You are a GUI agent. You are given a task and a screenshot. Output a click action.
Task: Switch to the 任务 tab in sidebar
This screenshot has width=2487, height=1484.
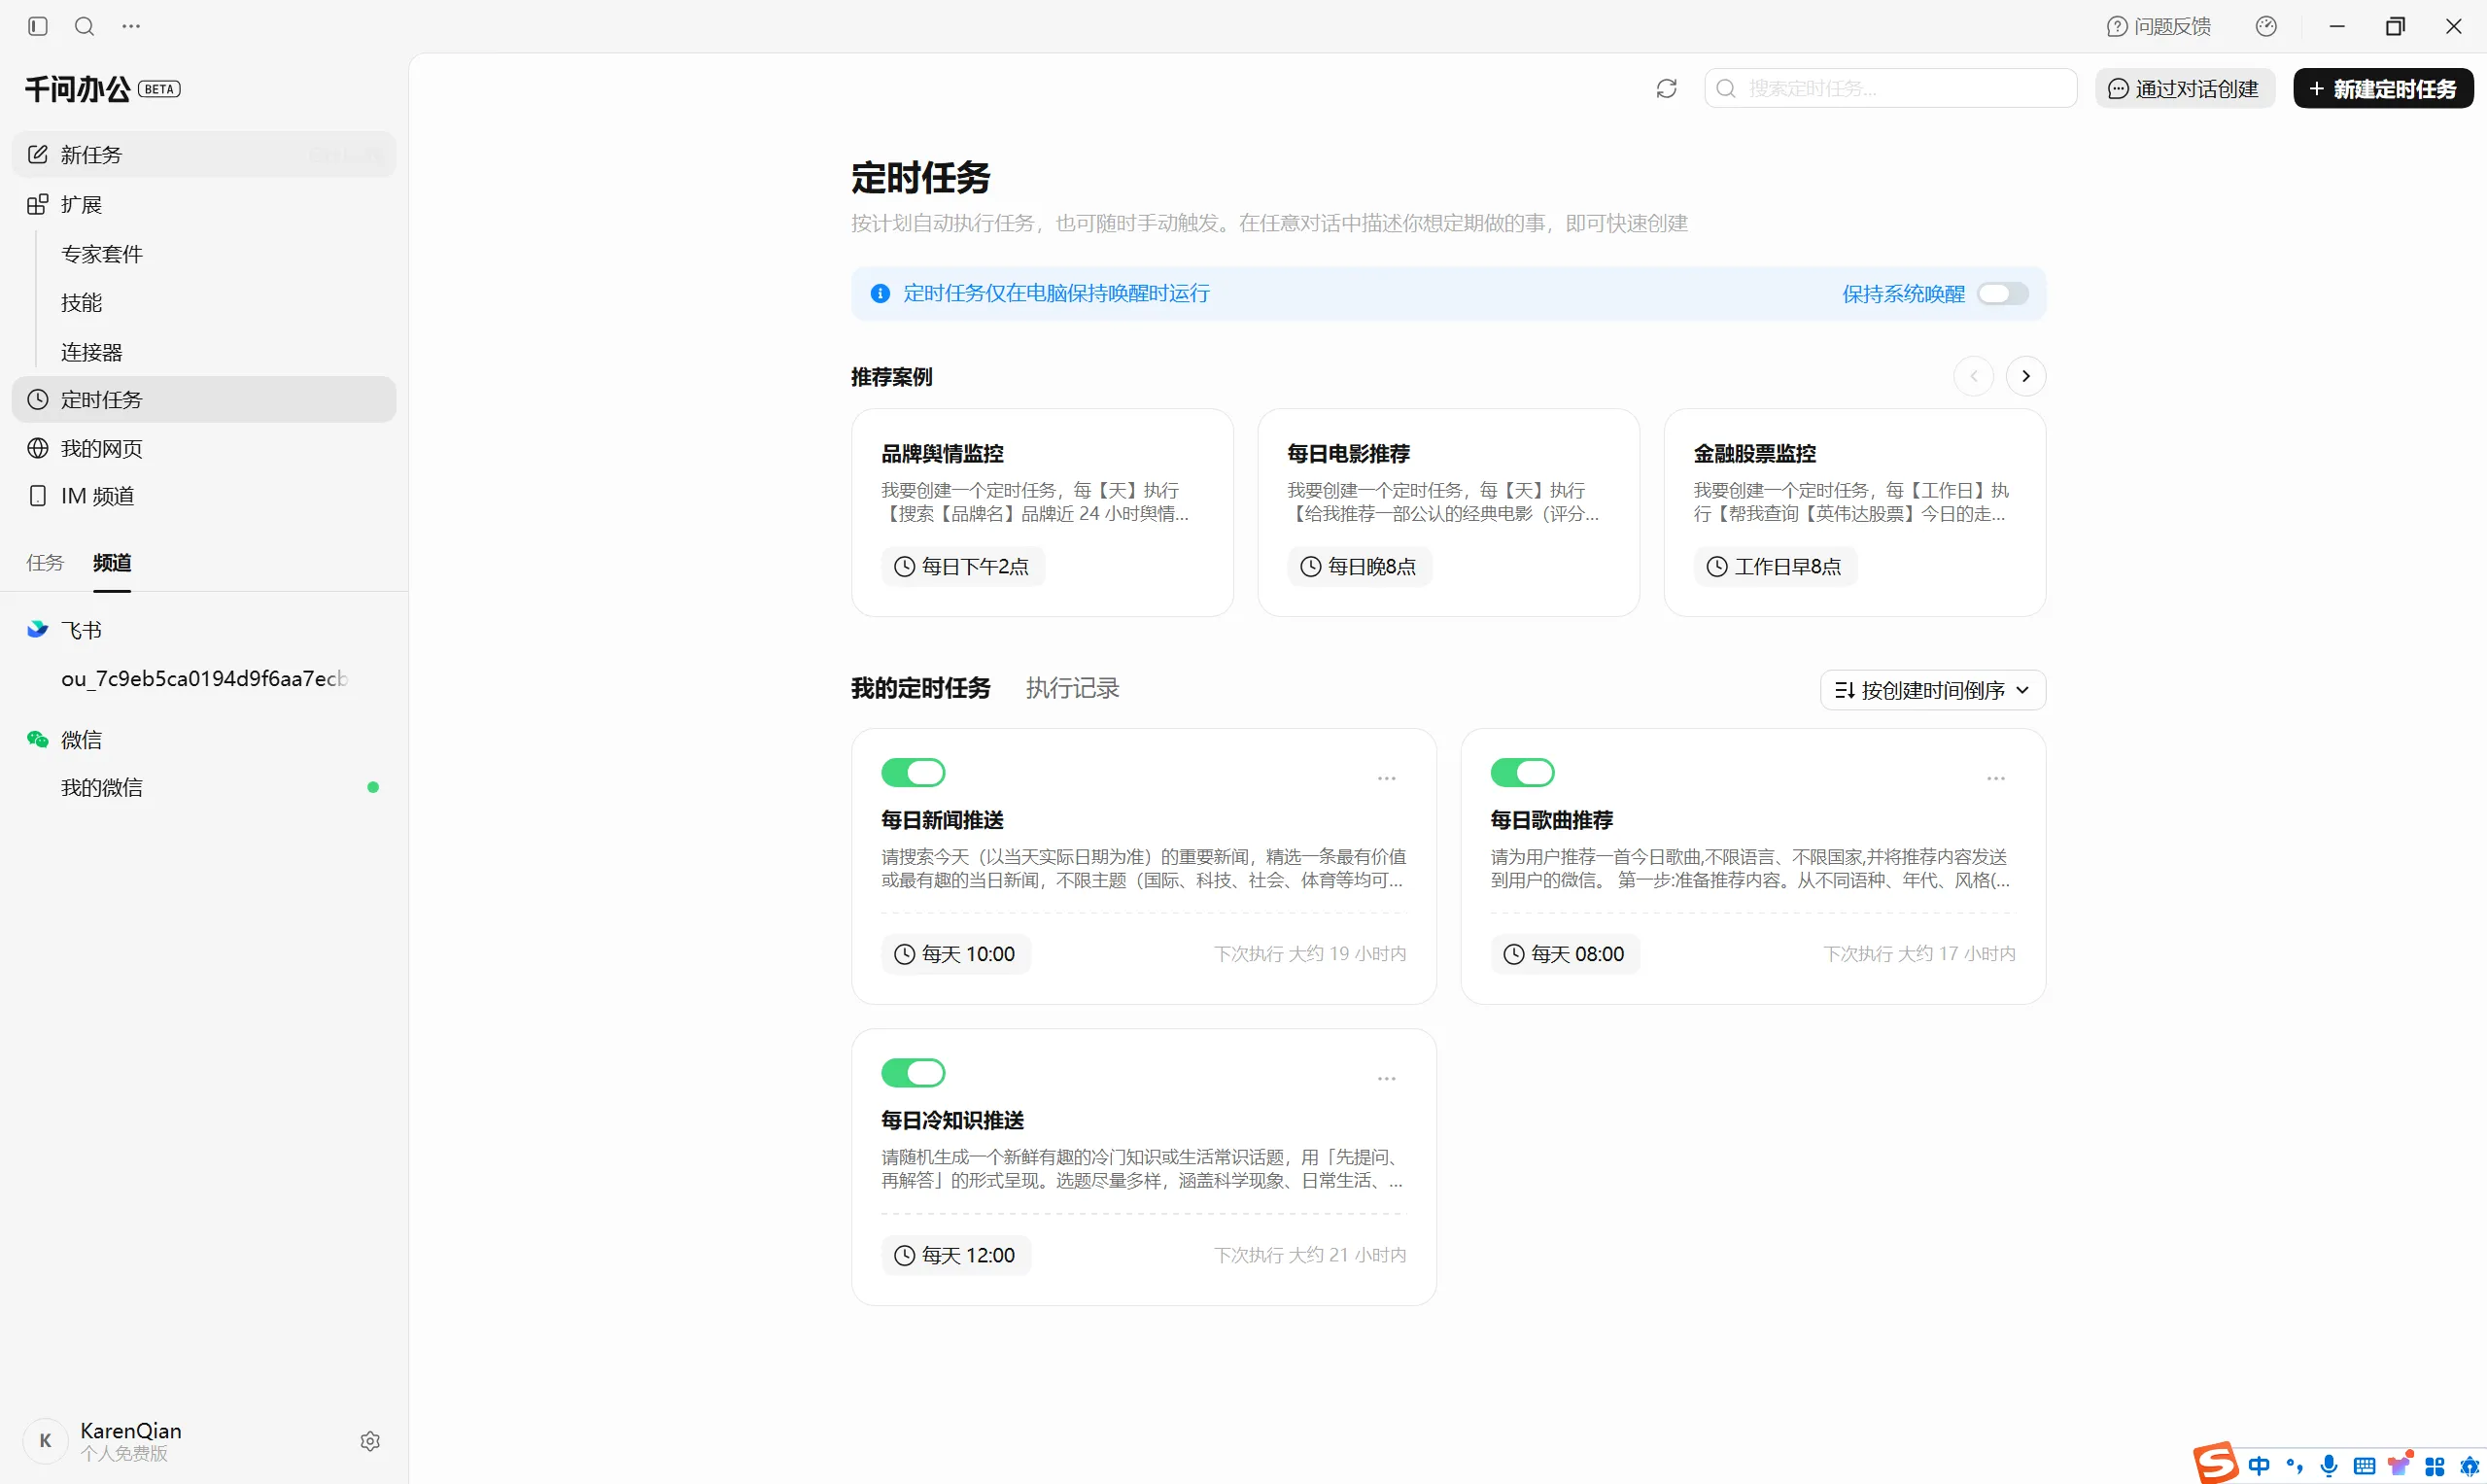45,562
